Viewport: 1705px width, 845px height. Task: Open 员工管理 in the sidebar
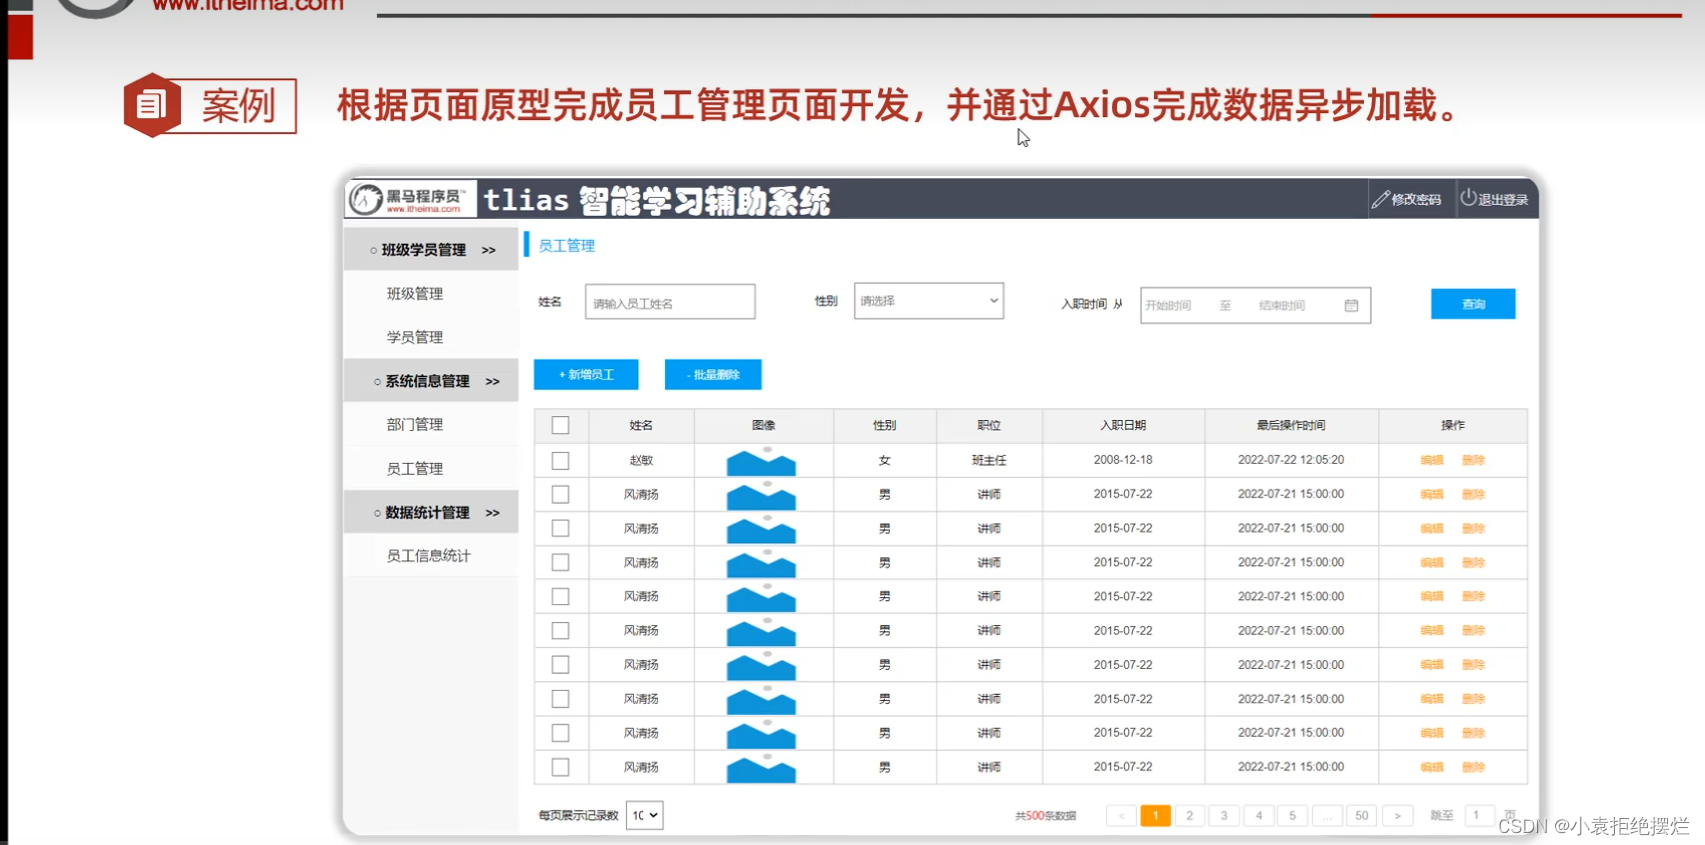click(x=415, y=468)
